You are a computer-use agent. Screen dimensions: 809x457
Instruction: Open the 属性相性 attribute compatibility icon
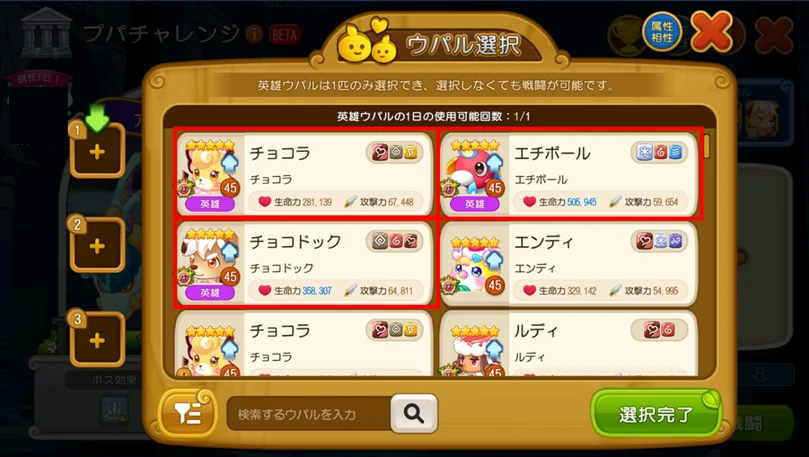661,32
